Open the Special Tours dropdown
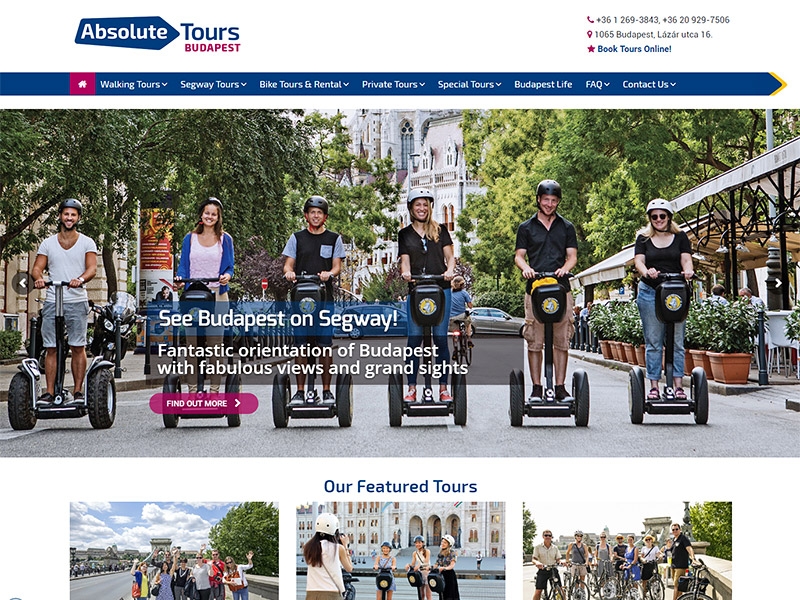 (x=469, y=84)
